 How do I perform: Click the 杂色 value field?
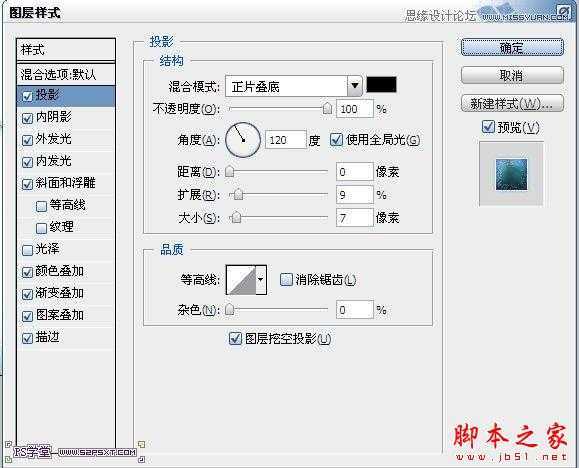point(354,310)
